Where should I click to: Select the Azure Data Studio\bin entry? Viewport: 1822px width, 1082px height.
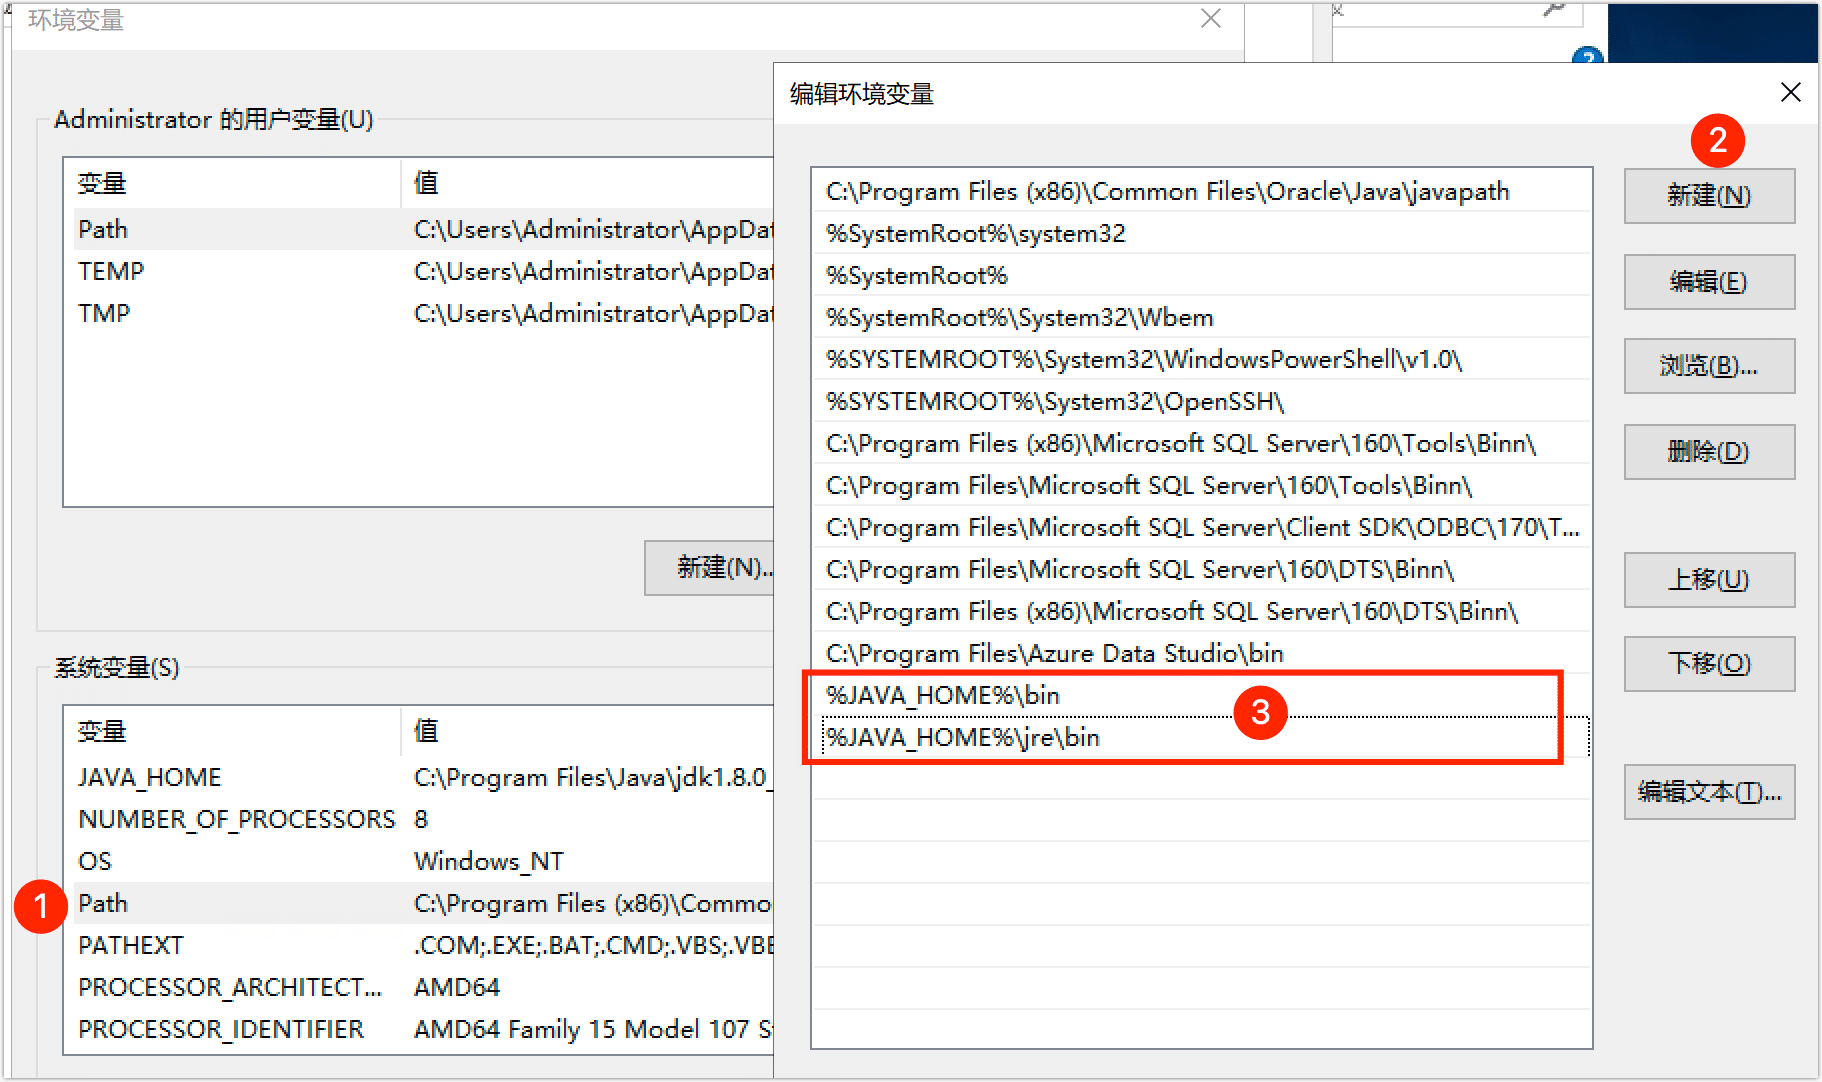(1054, 654)
